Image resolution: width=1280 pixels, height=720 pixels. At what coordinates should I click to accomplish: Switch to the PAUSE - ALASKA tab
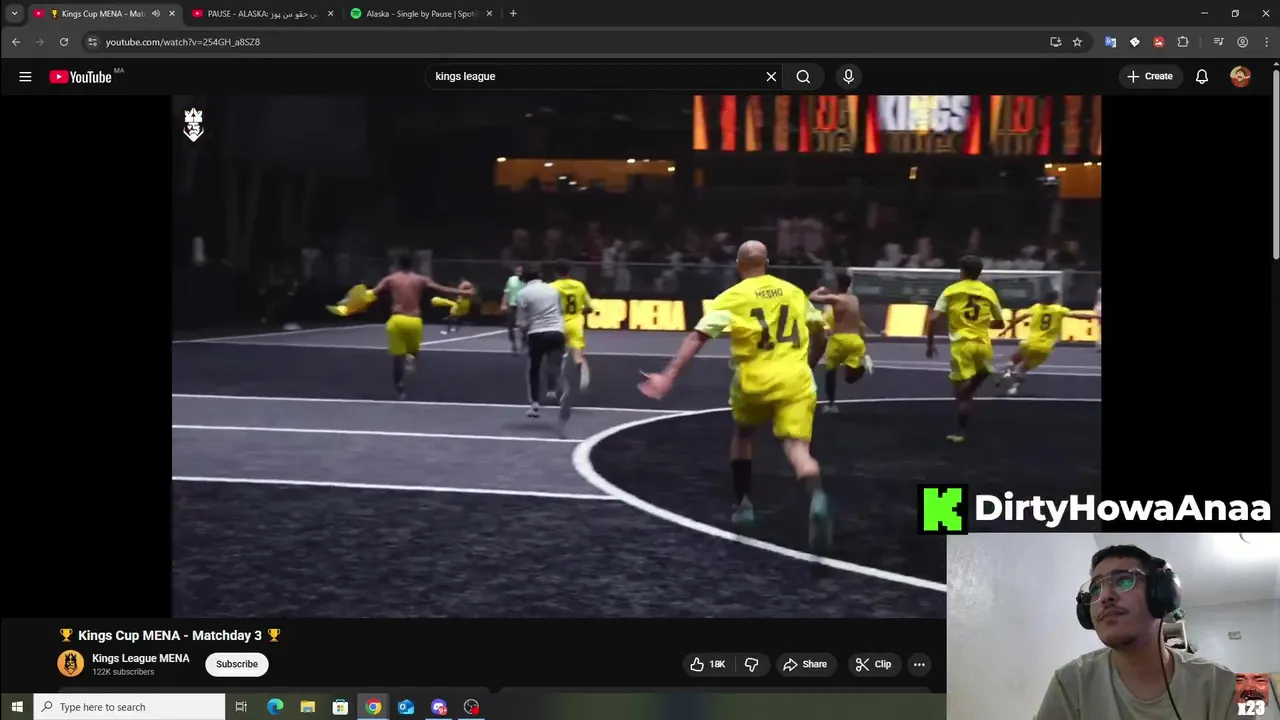coord(262,14)
